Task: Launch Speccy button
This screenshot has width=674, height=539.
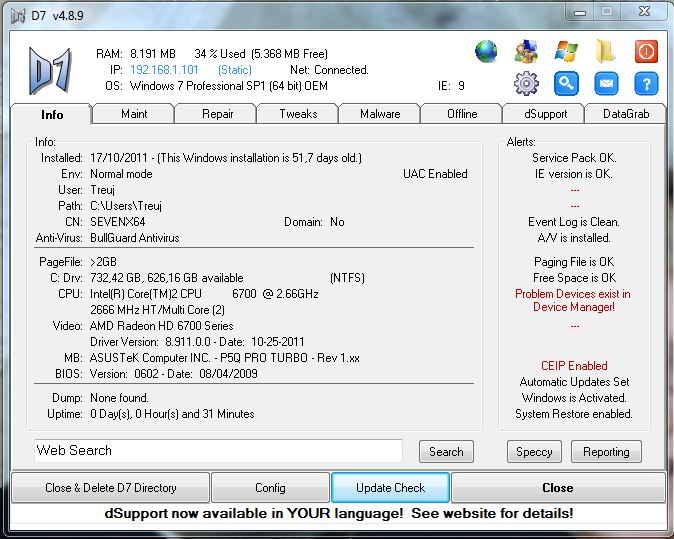Action: point(534,452)
